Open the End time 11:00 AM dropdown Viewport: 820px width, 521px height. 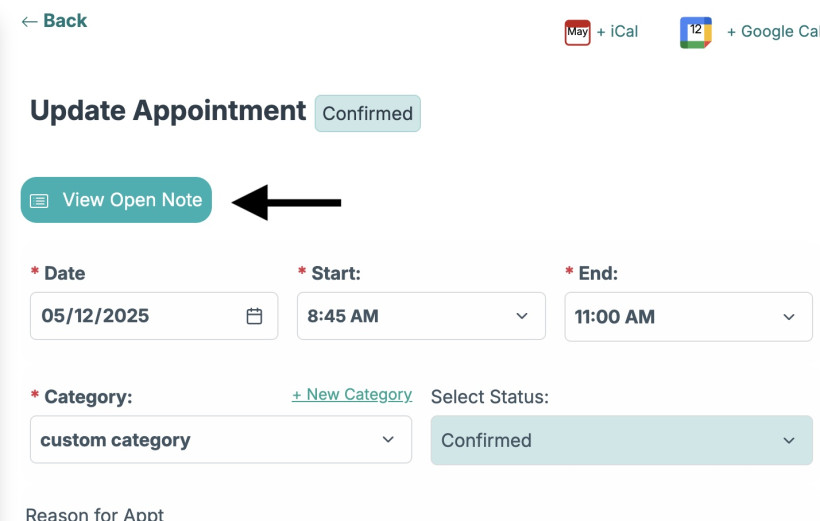[687, 316]
